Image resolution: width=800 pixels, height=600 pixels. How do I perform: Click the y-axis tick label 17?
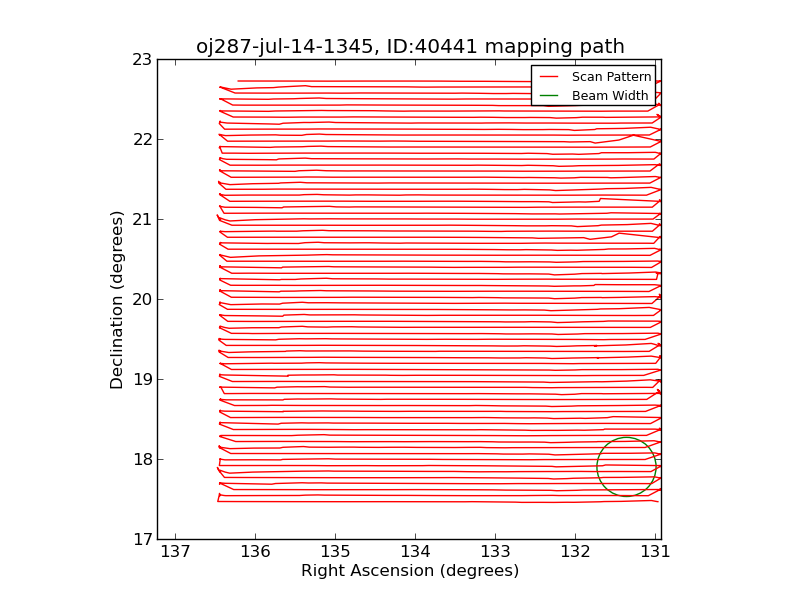pyautogui.click(x=142, y=539)
